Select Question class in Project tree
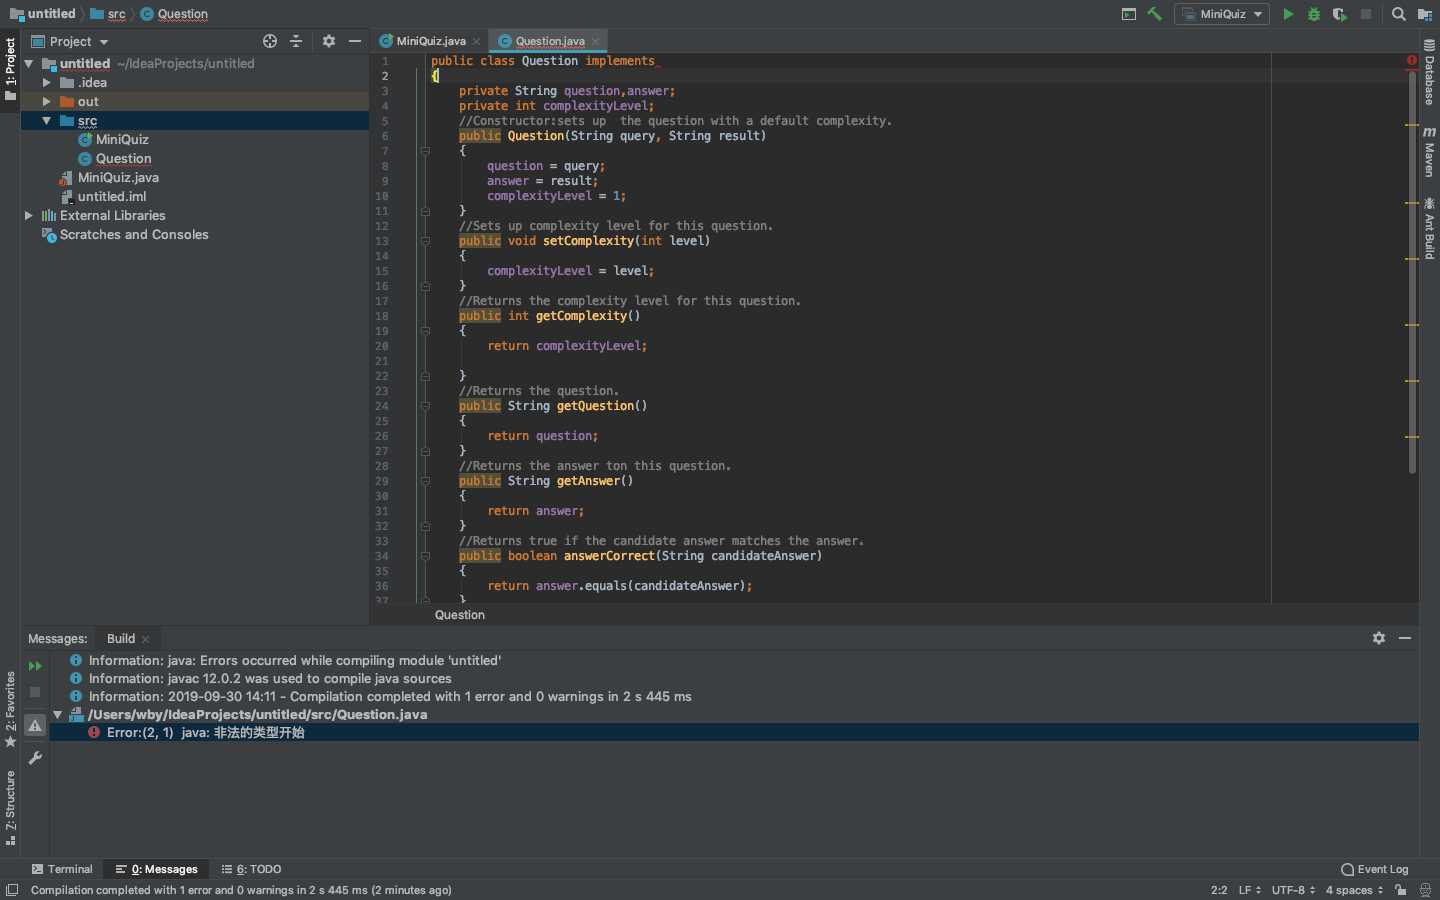 (x=123, y=158)
